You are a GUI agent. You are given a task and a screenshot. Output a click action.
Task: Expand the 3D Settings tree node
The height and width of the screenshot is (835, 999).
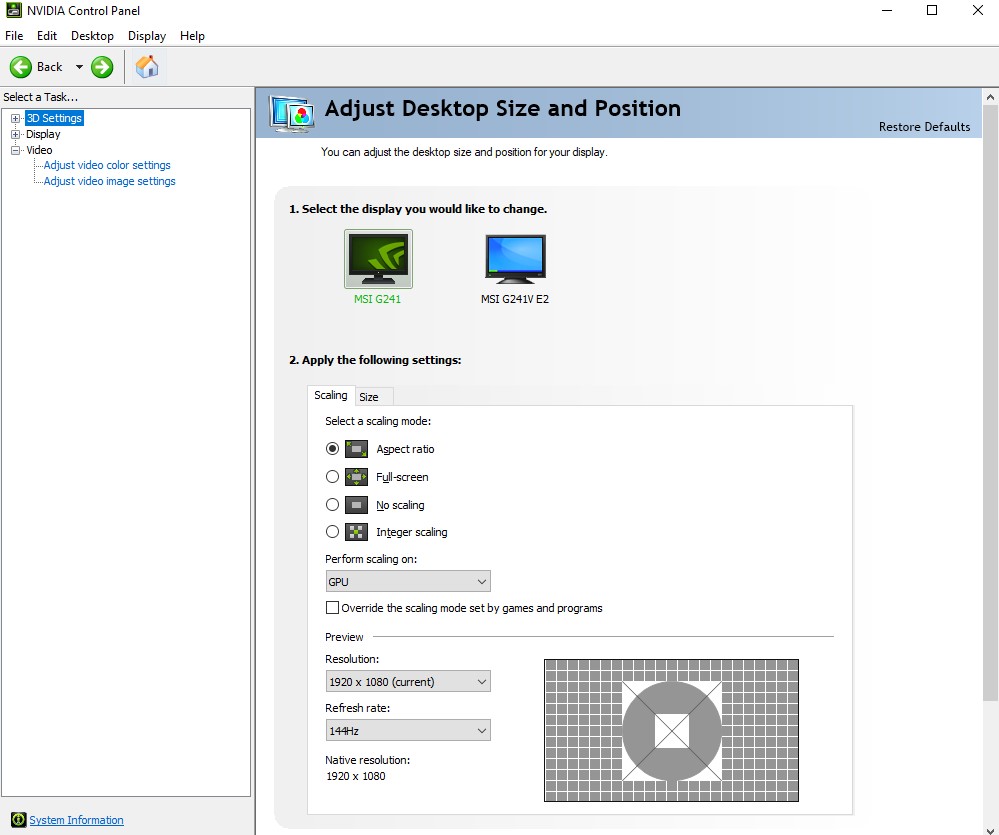tap(15, 118)
